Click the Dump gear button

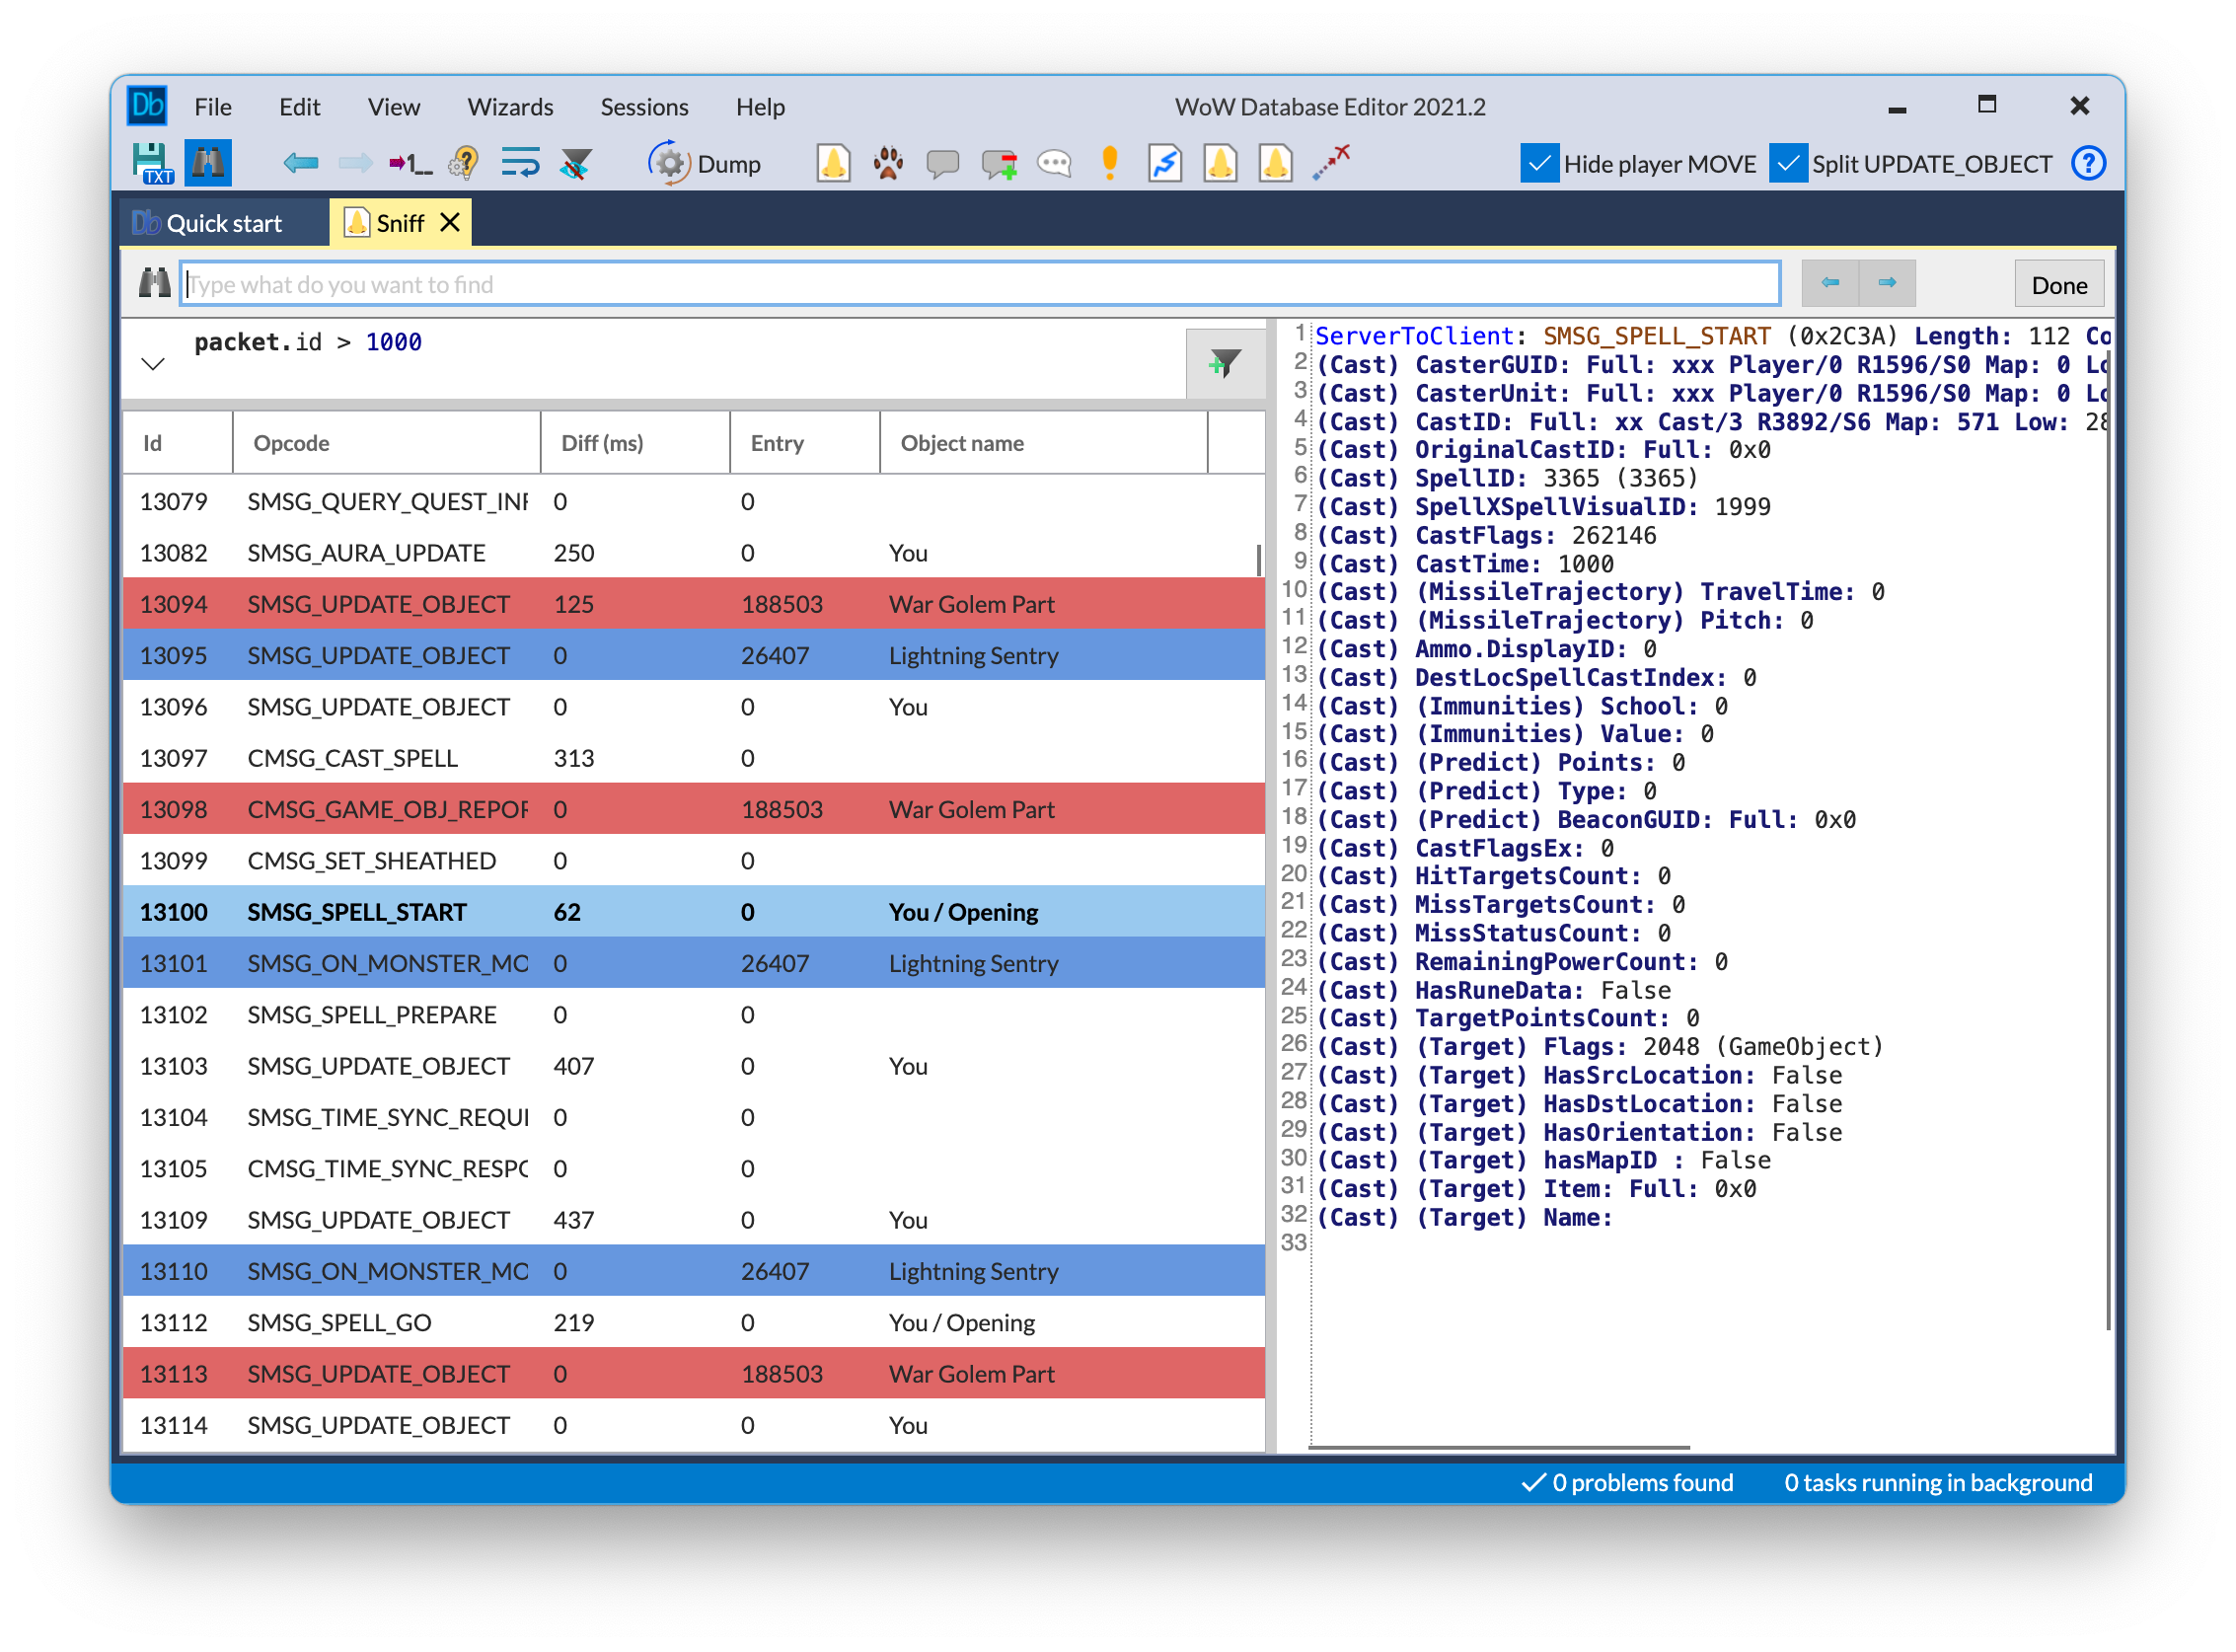(704, 163)
